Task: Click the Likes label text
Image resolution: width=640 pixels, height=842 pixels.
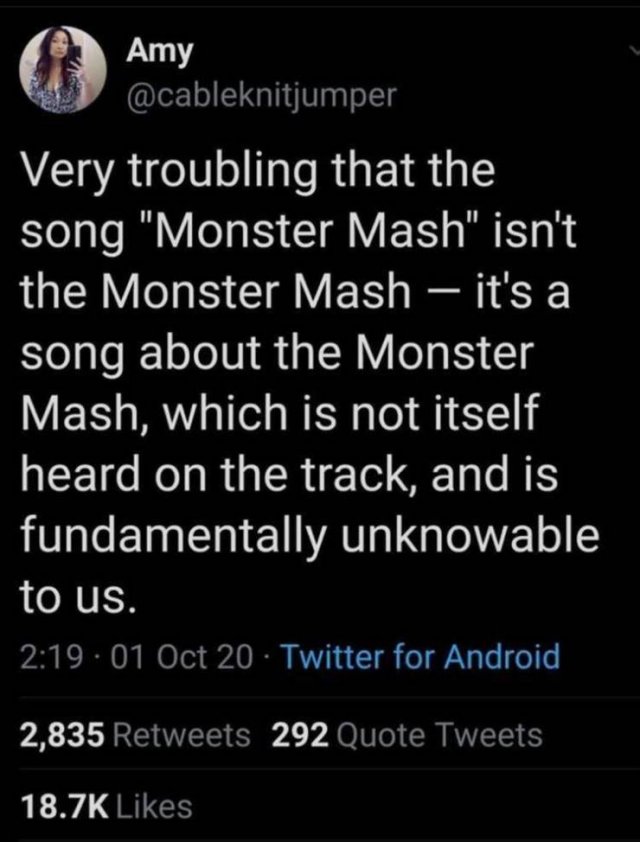Action: [154, 807]
